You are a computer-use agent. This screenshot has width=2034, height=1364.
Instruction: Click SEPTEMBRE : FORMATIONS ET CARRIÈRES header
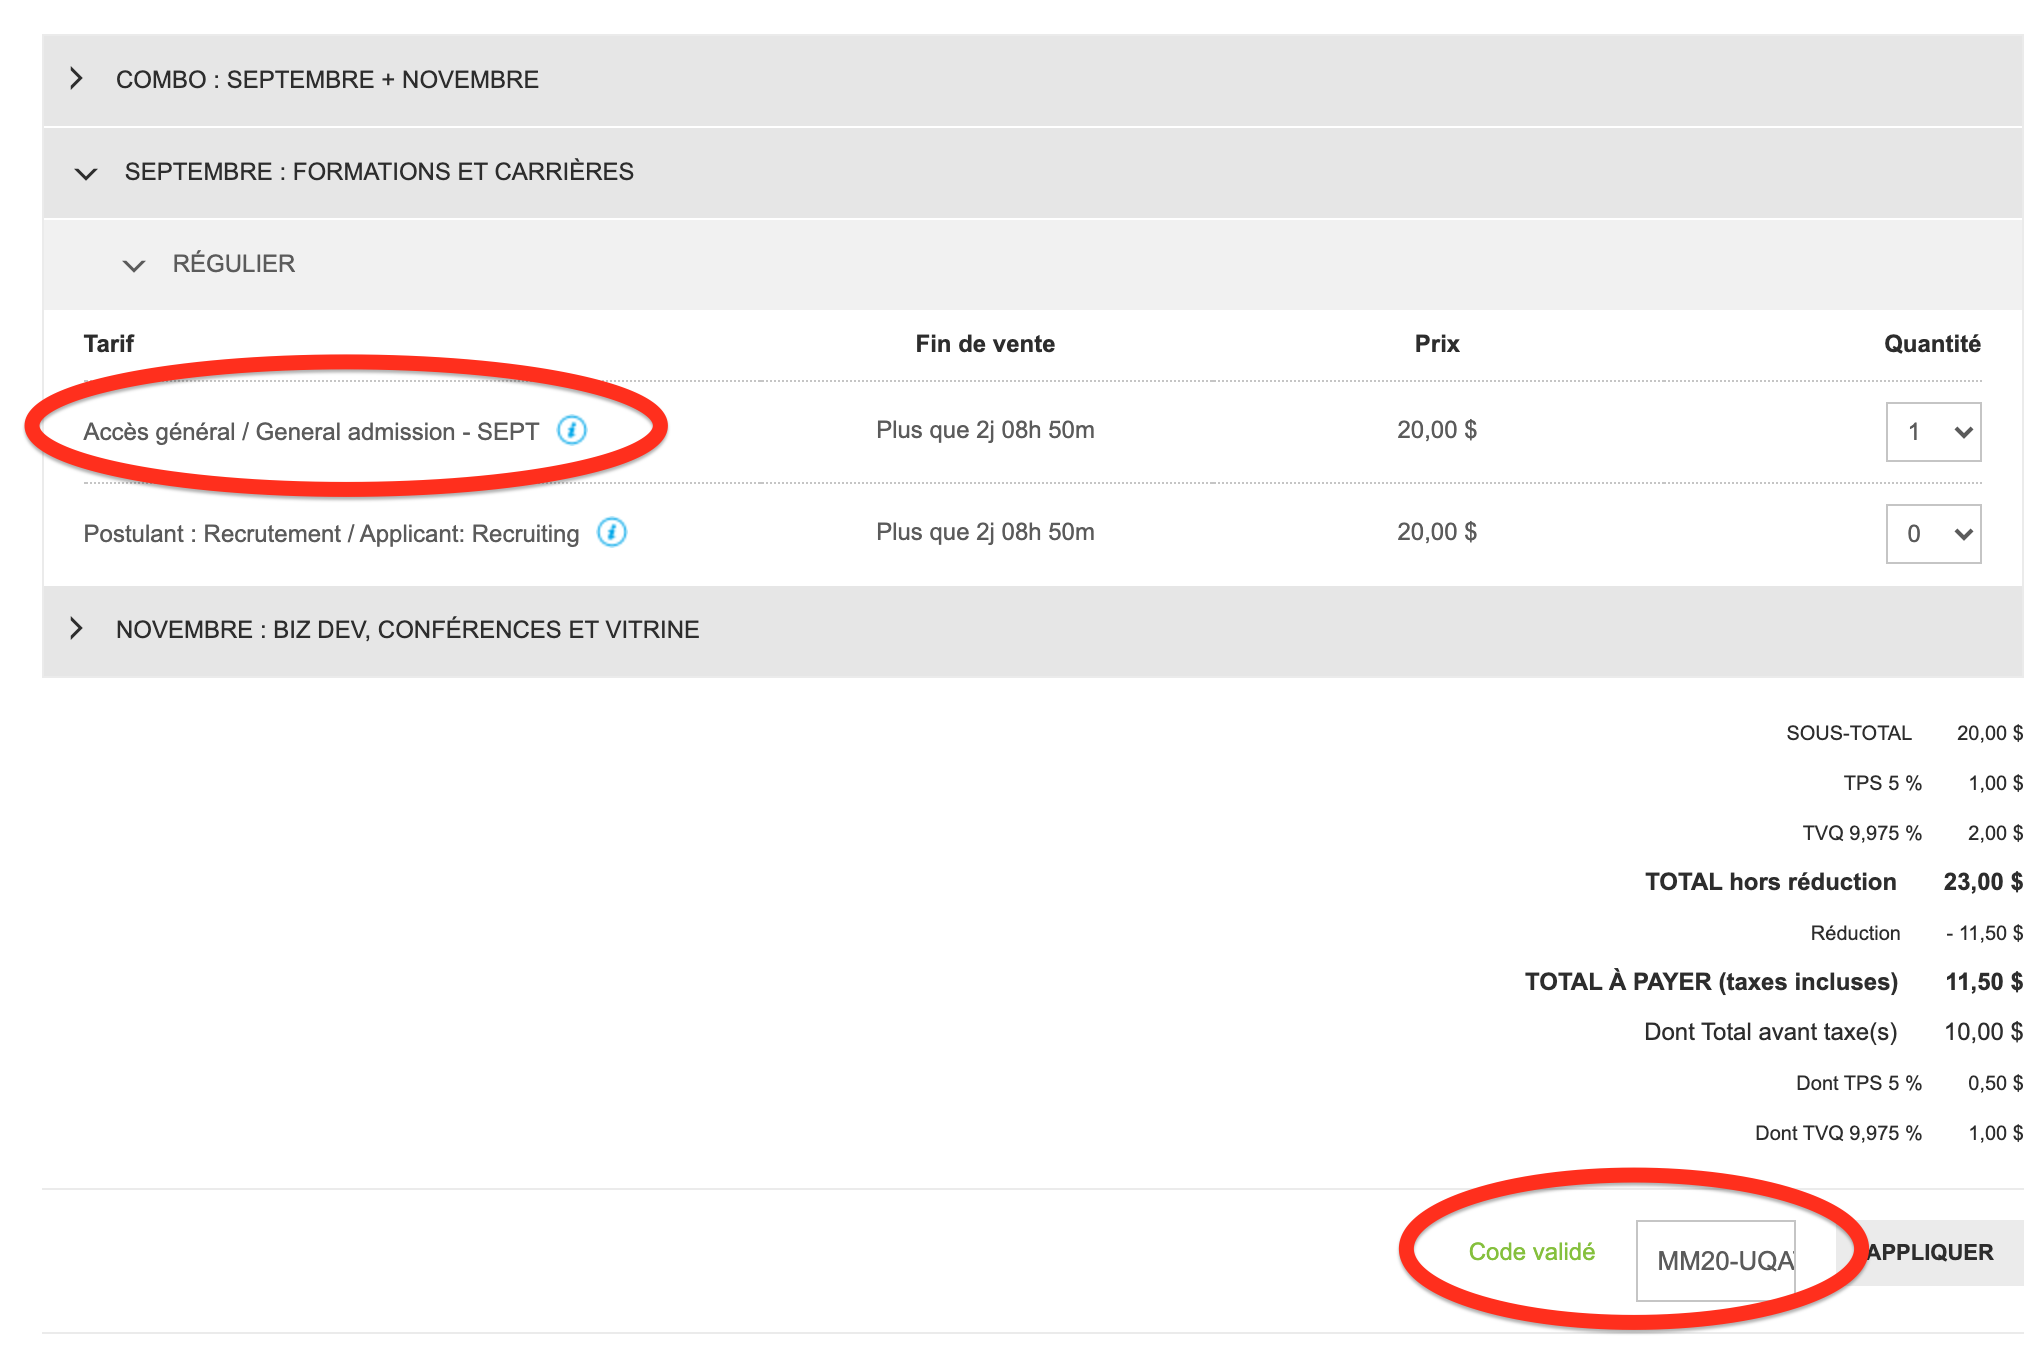(x=379, y=172)
